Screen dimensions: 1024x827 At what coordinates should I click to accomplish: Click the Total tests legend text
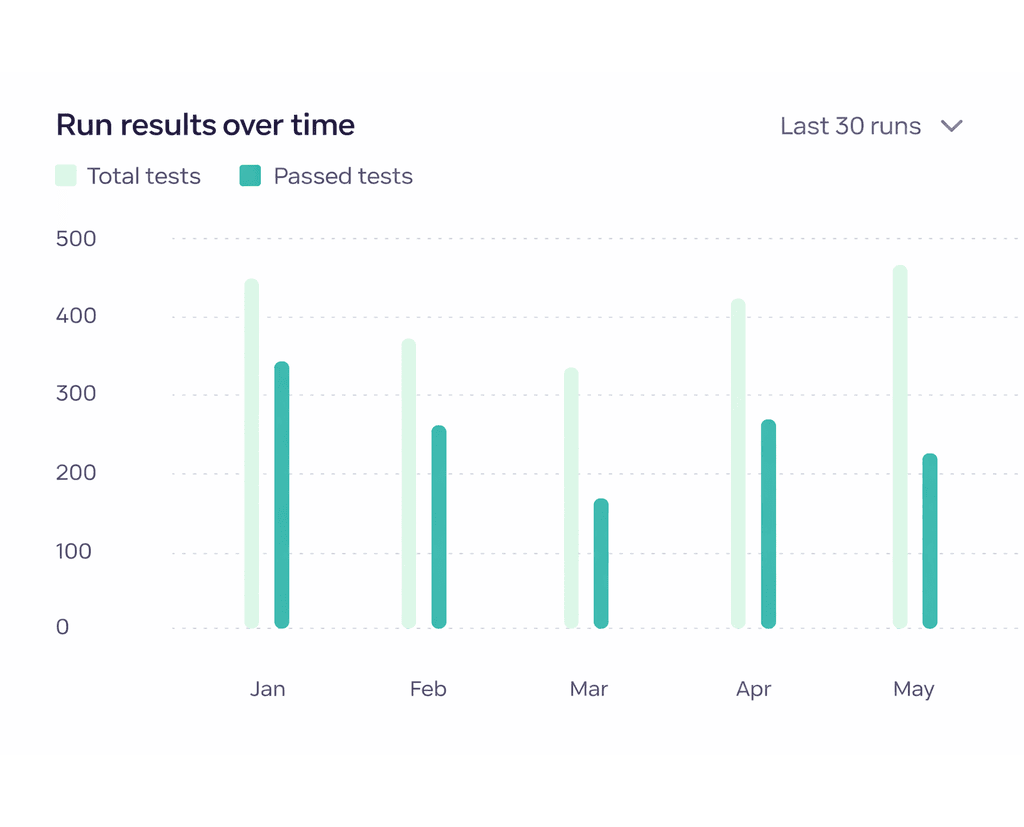pyautogui.click(x=143, y=175)
